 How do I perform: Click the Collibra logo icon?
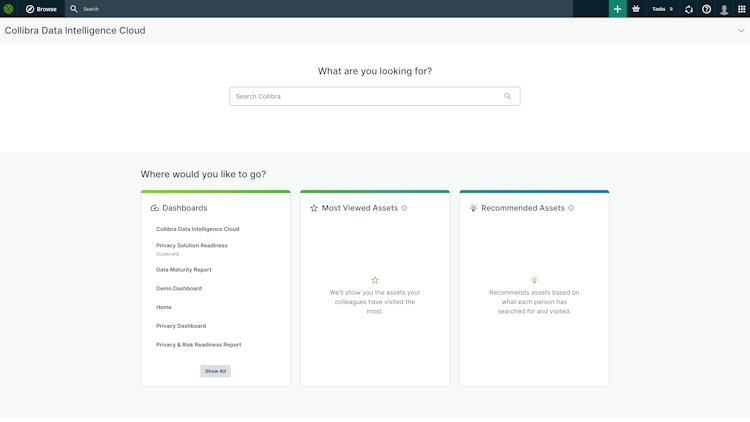[x=8, y=9]
